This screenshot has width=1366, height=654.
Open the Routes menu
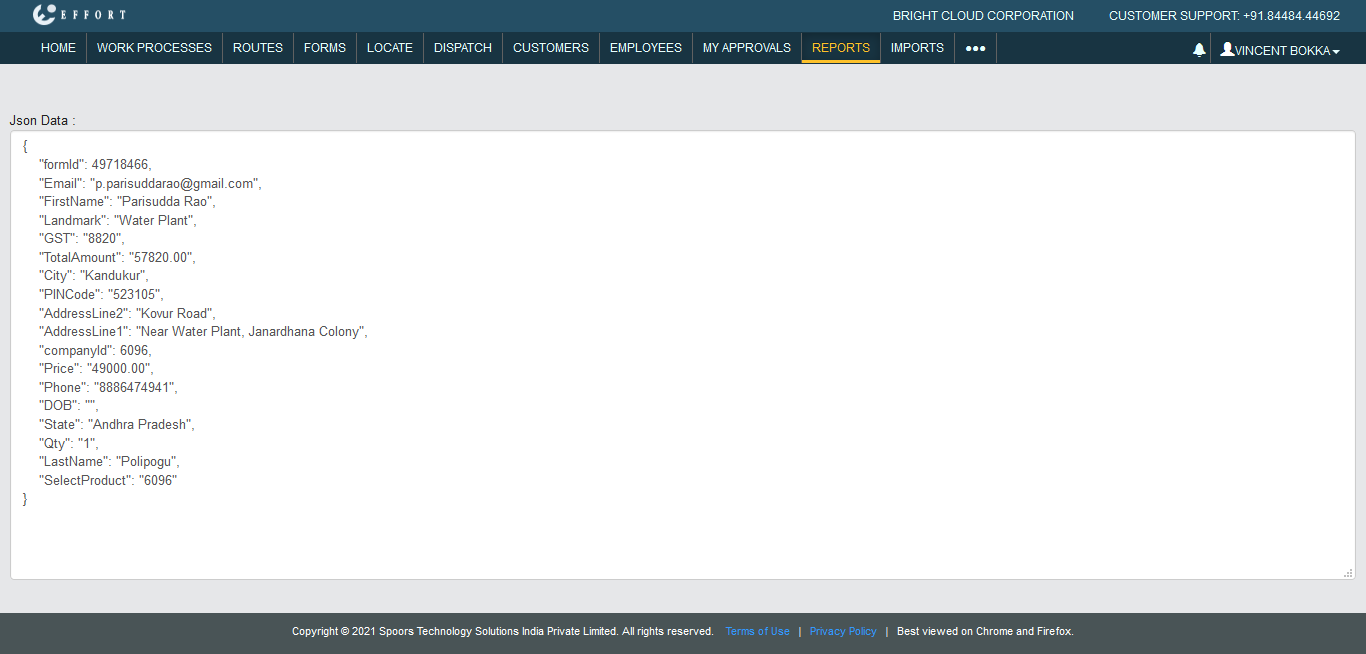[x=258, y=48]
